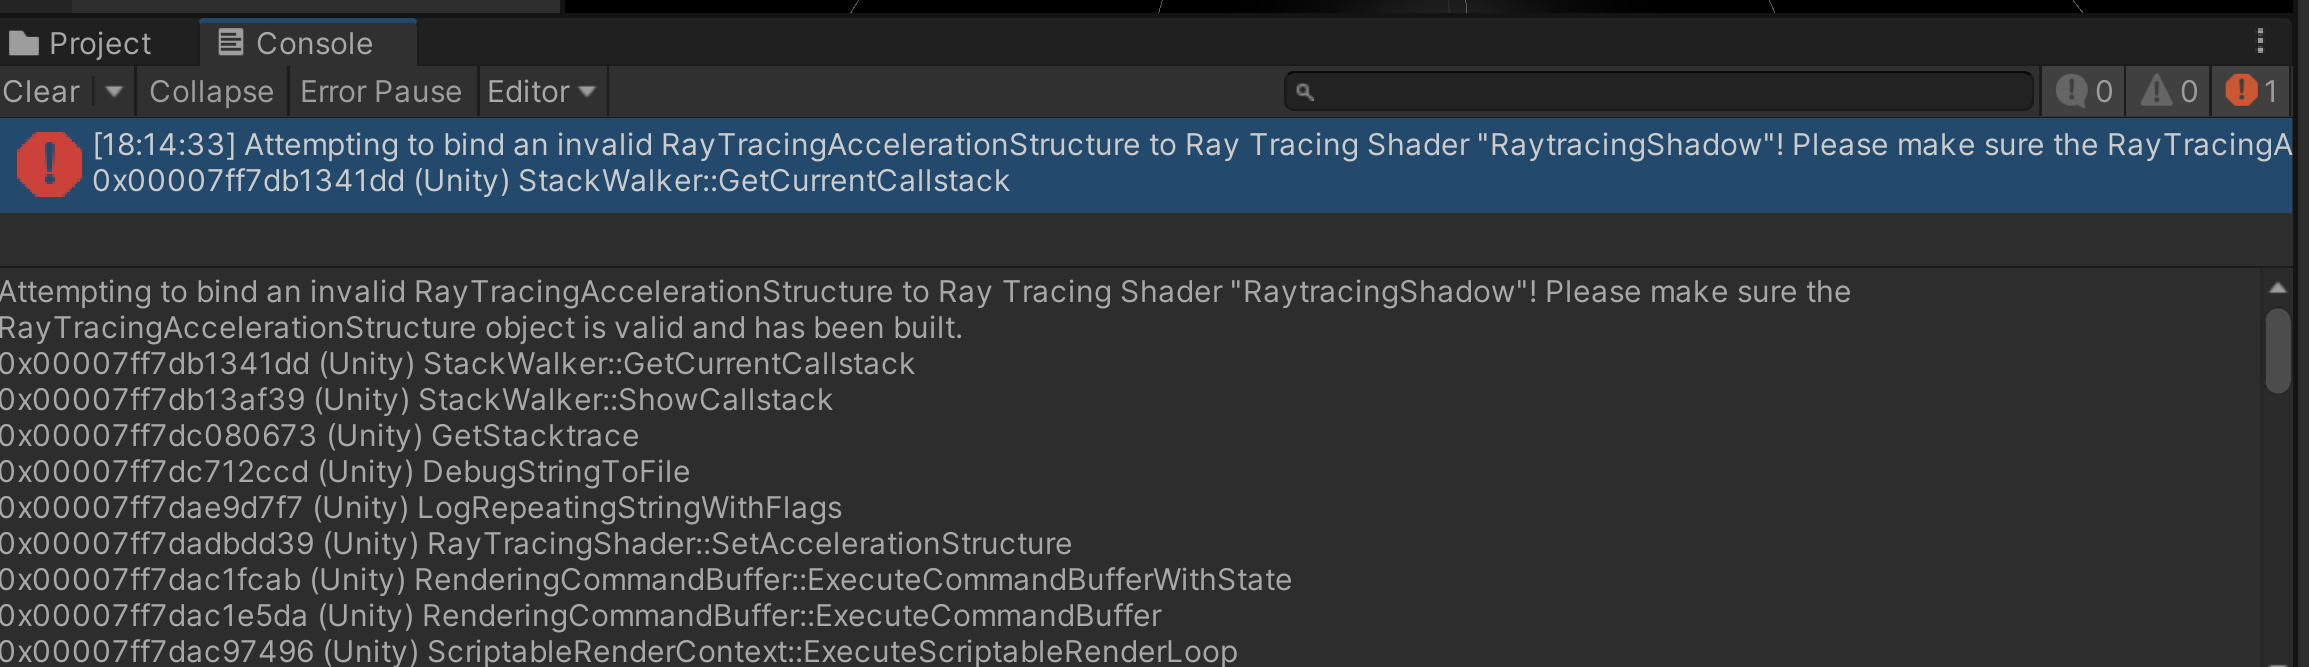
Task: Open the Console panel three-dot menu
Action: [x=2260, y=41]
